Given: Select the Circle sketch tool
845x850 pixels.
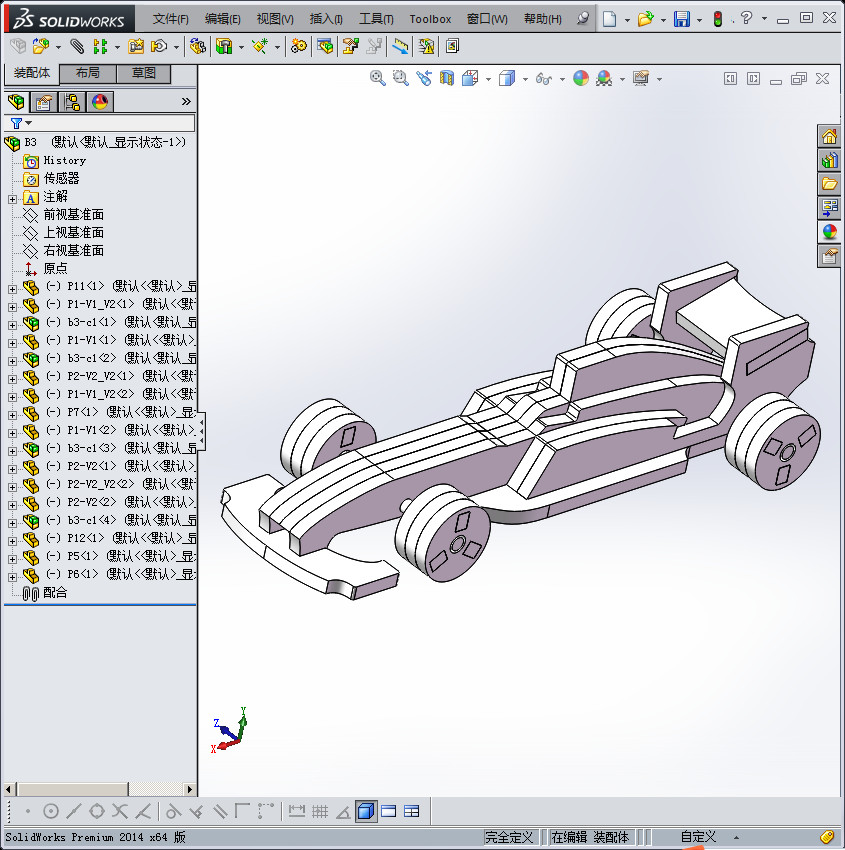Looking at the screenshot, I should point(49,812).
